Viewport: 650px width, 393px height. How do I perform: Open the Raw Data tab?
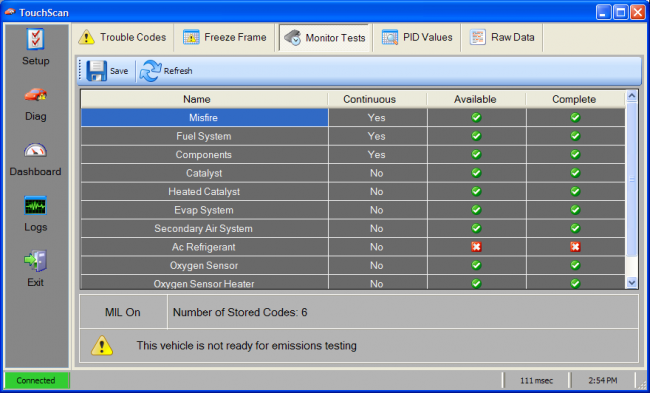pyautogui.click(x=502, y=37)
